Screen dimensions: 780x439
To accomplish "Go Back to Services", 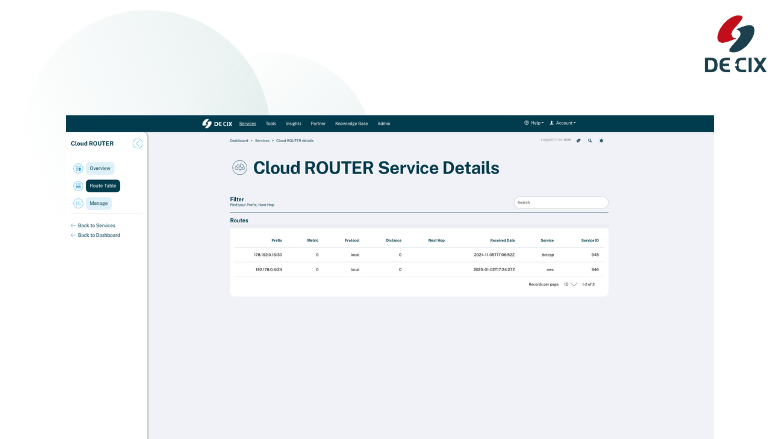I will (93, 226).
